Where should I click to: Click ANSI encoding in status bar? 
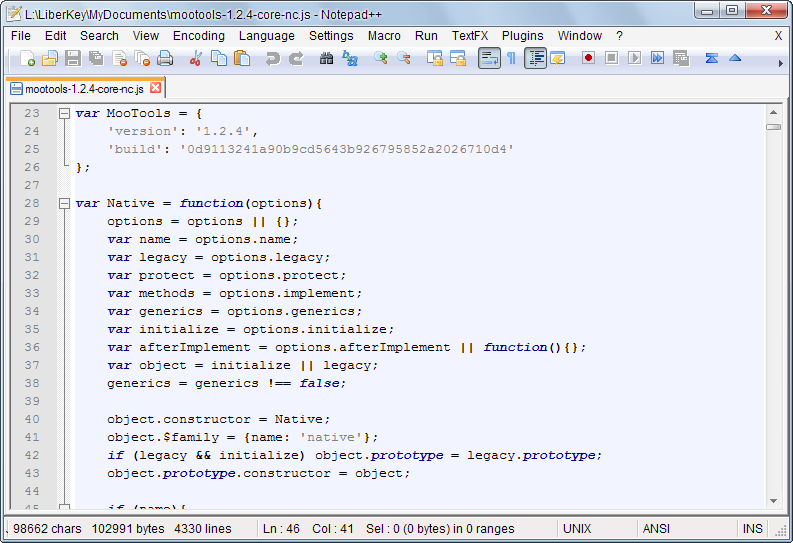tap(656, 529)
